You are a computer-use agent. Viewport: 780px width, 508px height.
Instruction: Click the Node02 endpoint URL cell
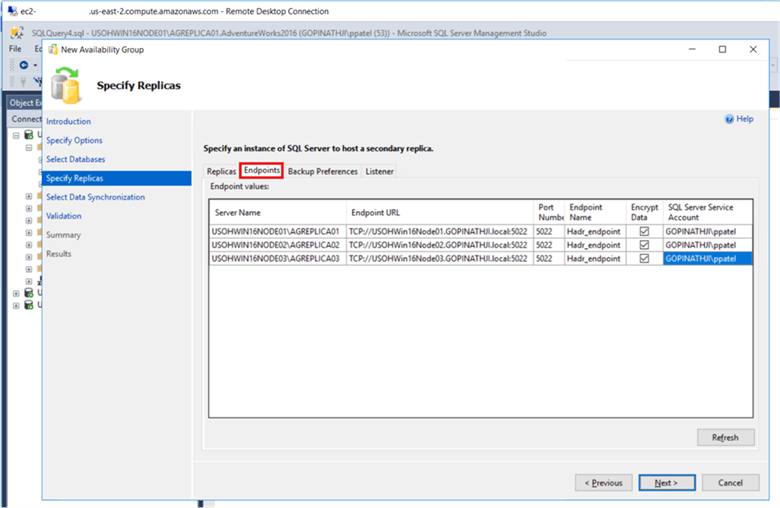click(x=440, y=245)
